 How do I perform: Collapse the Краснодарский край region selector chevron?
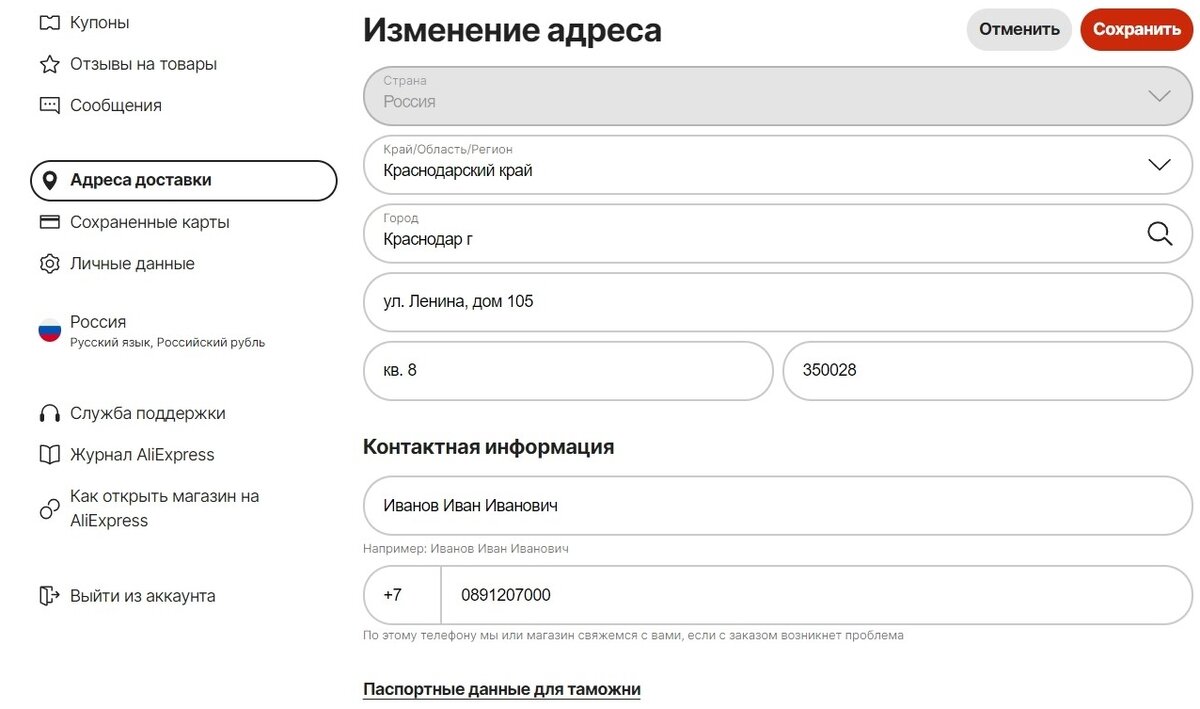click(1159, 164)
